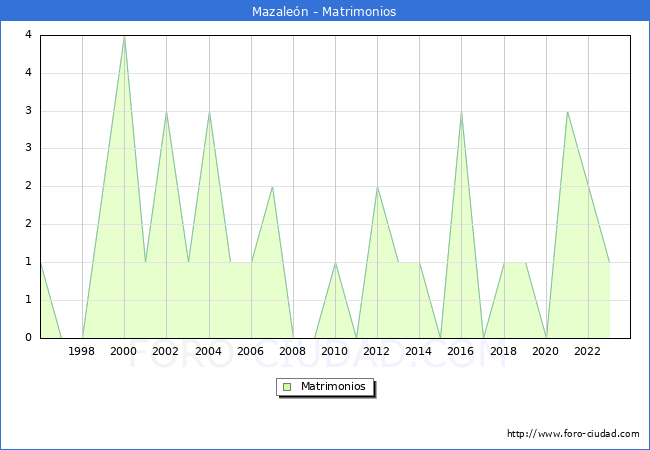This screenshot has width=650, height=450.
Task: Click x-axis label 2004
Action: (x=209, y=351)
